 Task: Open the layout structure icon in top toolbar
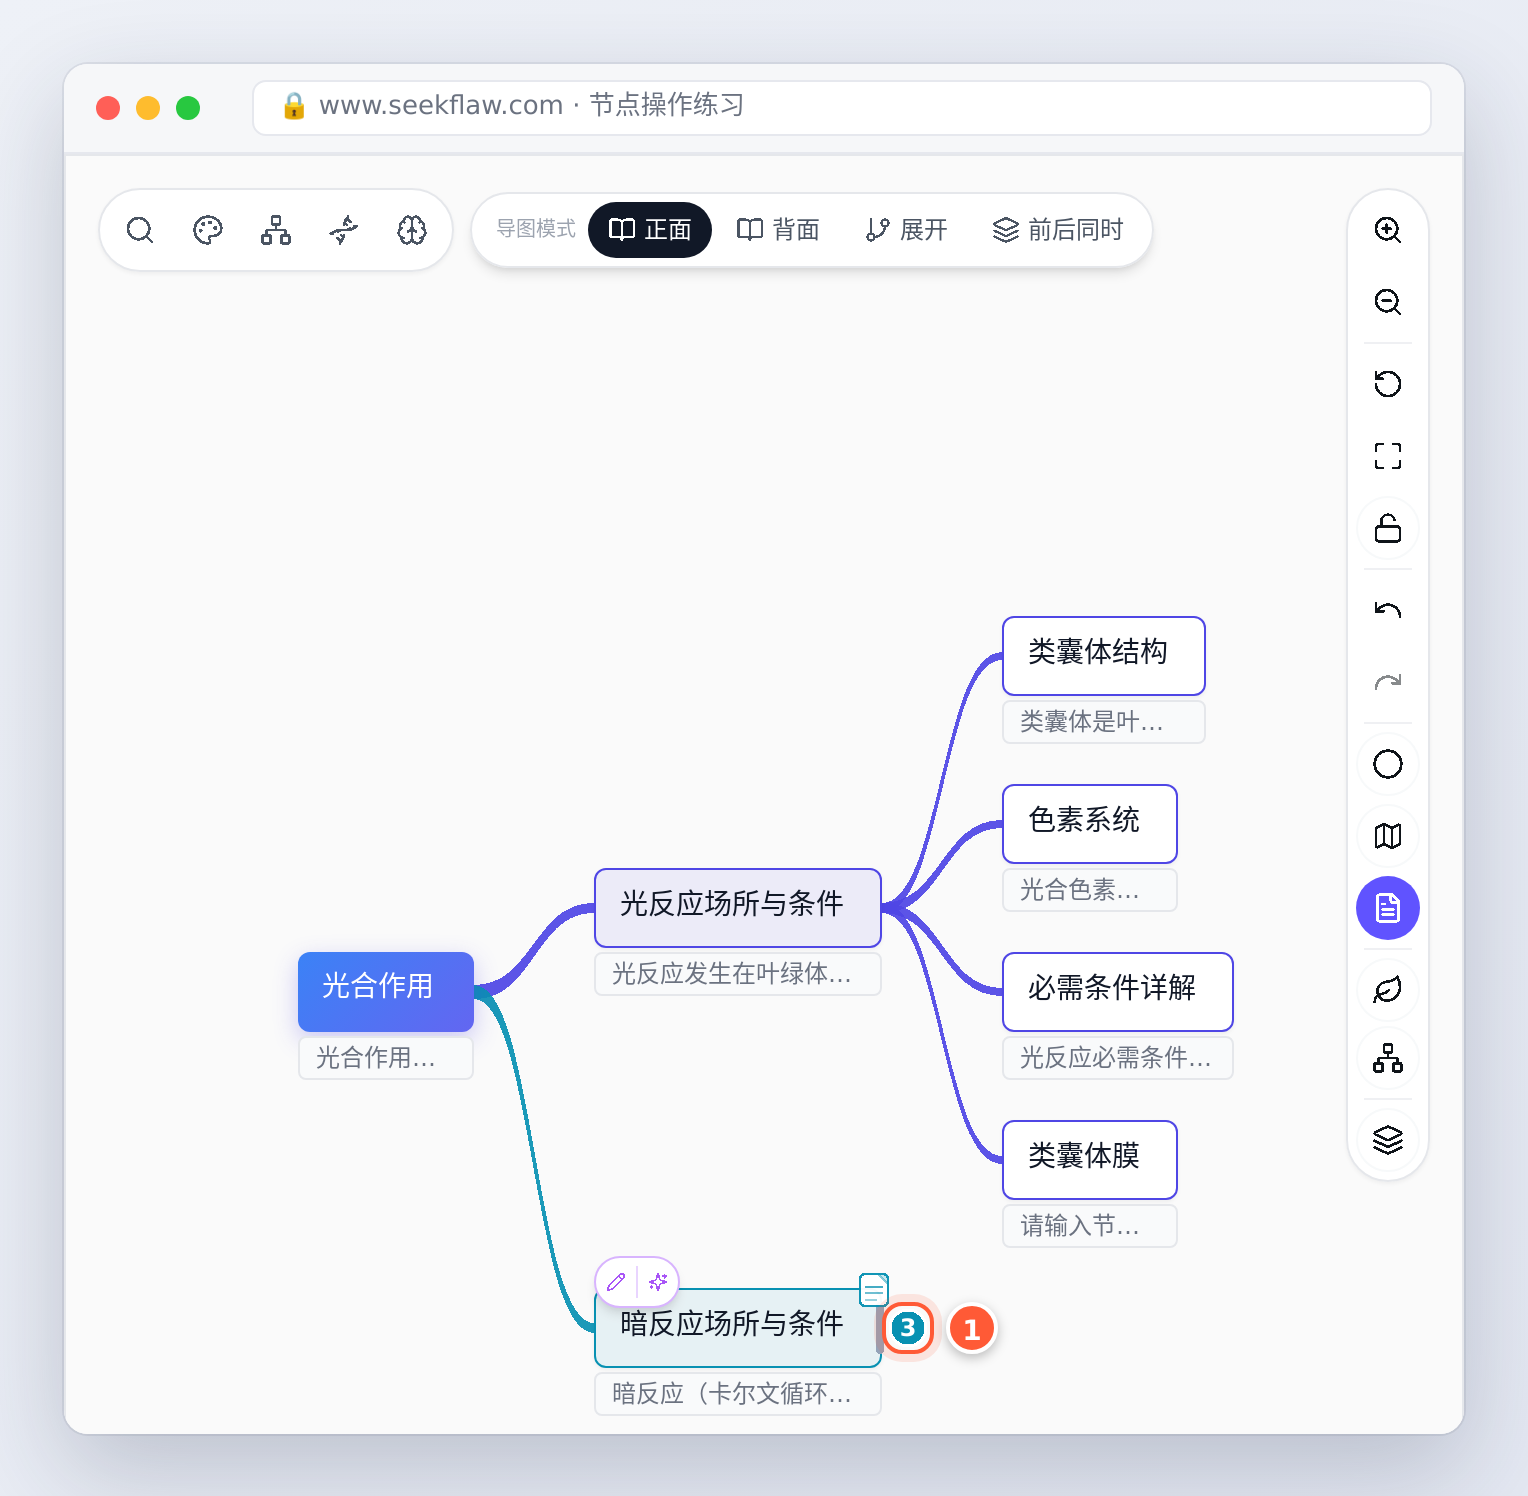pyautogui.click(x=276, y=230)
